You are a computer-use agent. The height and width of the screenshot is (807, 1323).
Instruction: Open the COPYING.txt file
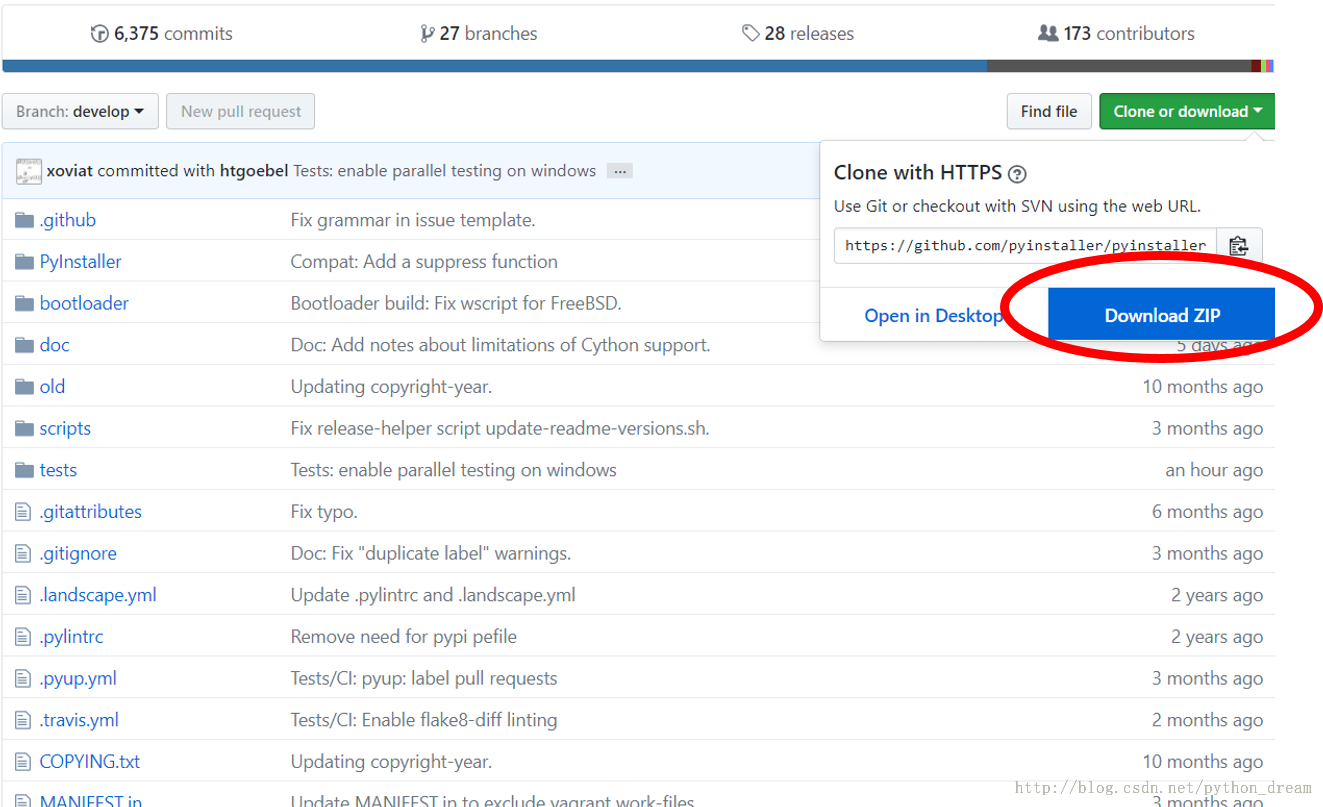90,762
